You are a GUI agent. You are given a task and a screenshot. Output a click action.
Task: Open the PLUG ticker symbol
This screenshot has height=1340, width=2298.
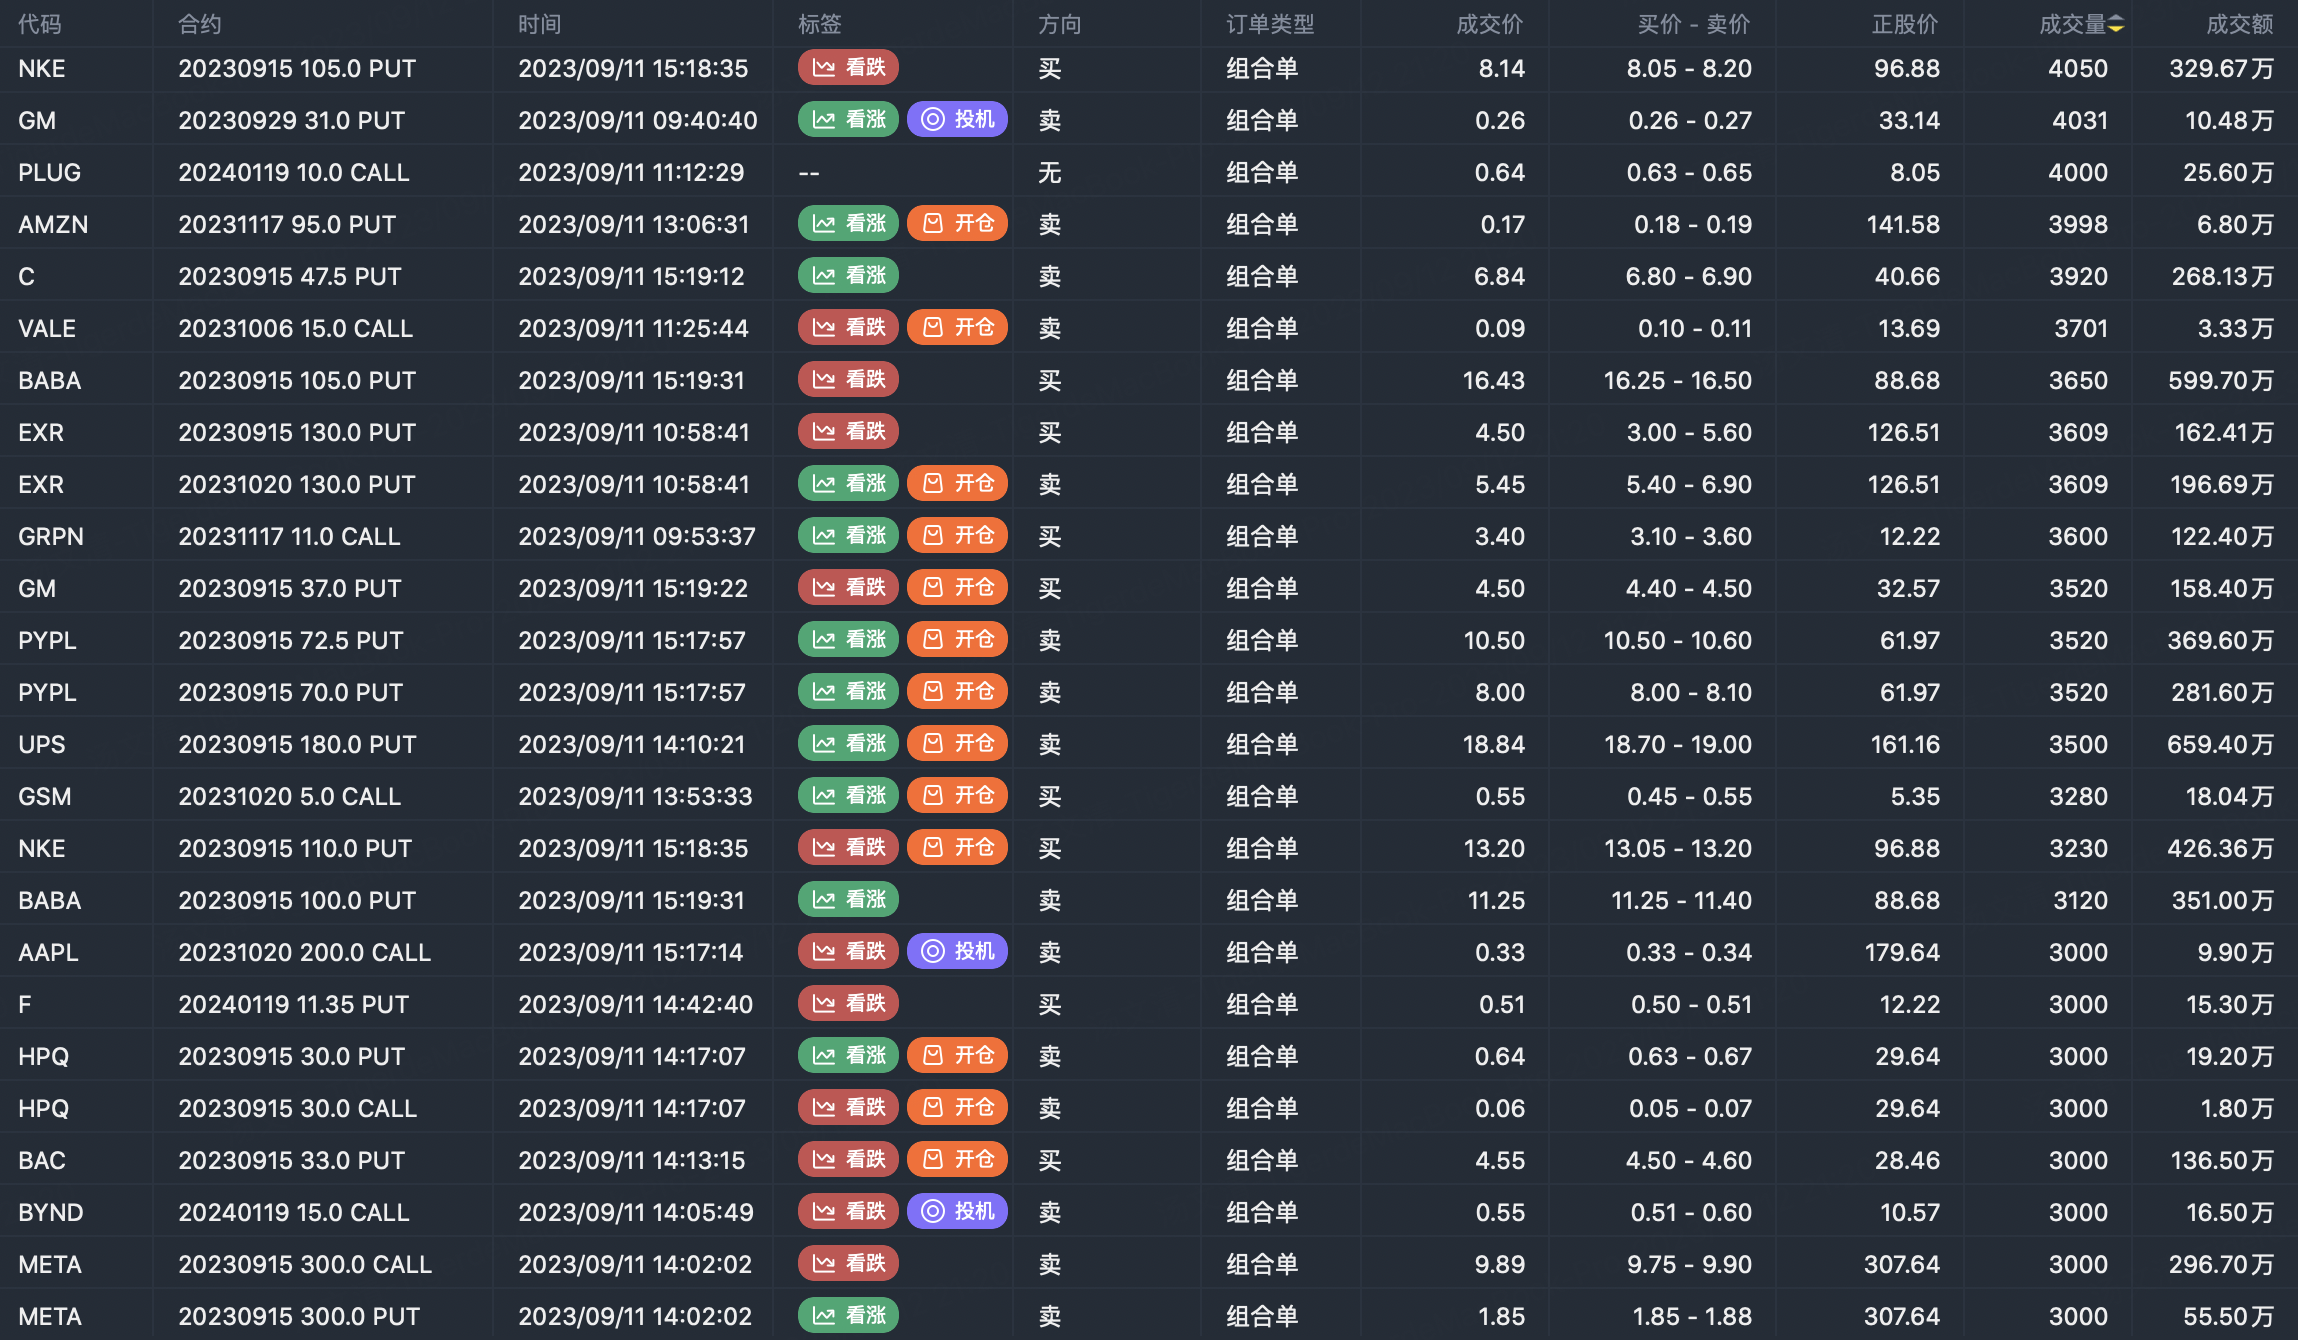pyautogui.click(x=49, y=172)
